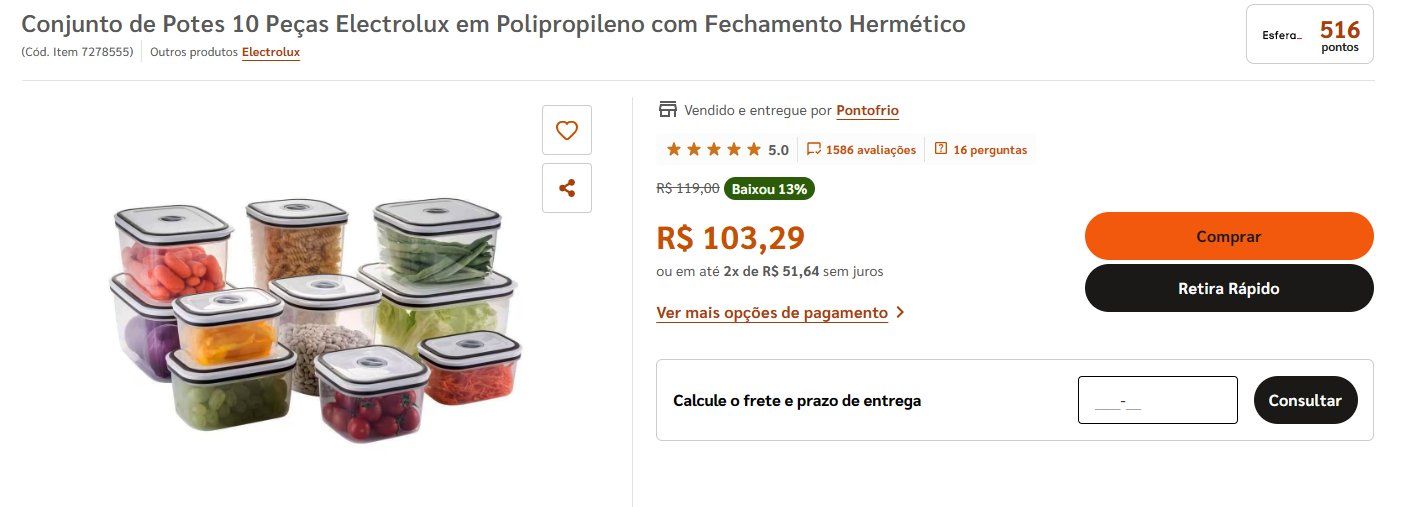Choose the Retira Rápido option
Viewport: 1426px width, 507px height.
[x=1229, y=289]
